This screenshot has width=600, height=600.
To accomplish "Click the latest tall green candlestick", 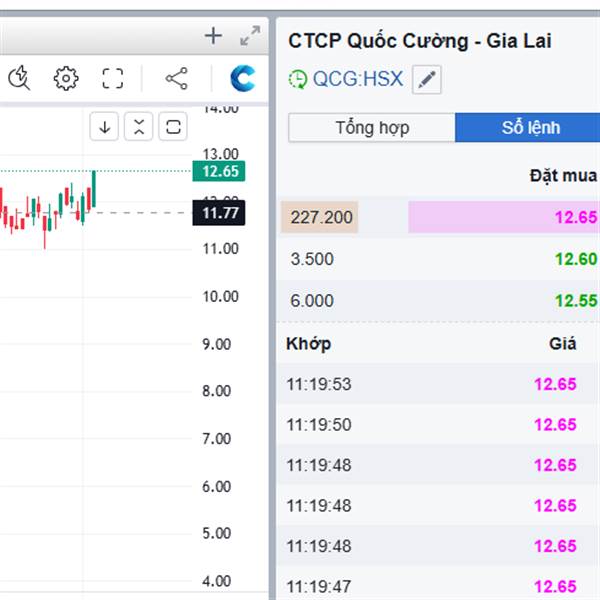I will pos(94,189).
